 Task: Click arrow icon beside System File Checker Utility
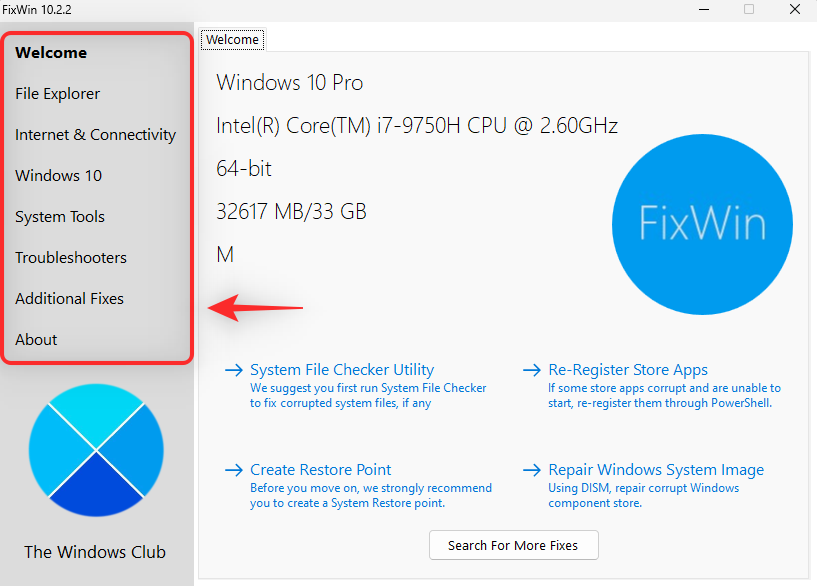click(x=234, y=370)
